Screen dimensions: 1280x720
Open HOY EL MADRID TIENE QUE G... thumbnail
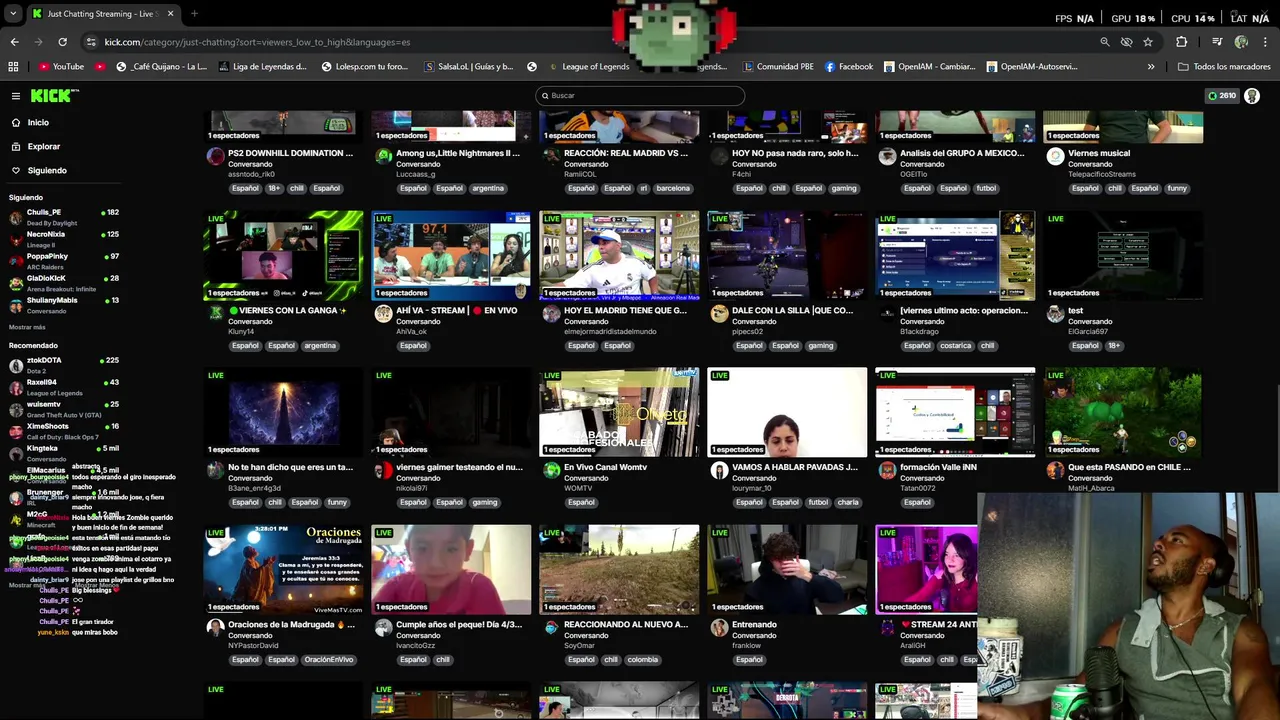[619, 255]
